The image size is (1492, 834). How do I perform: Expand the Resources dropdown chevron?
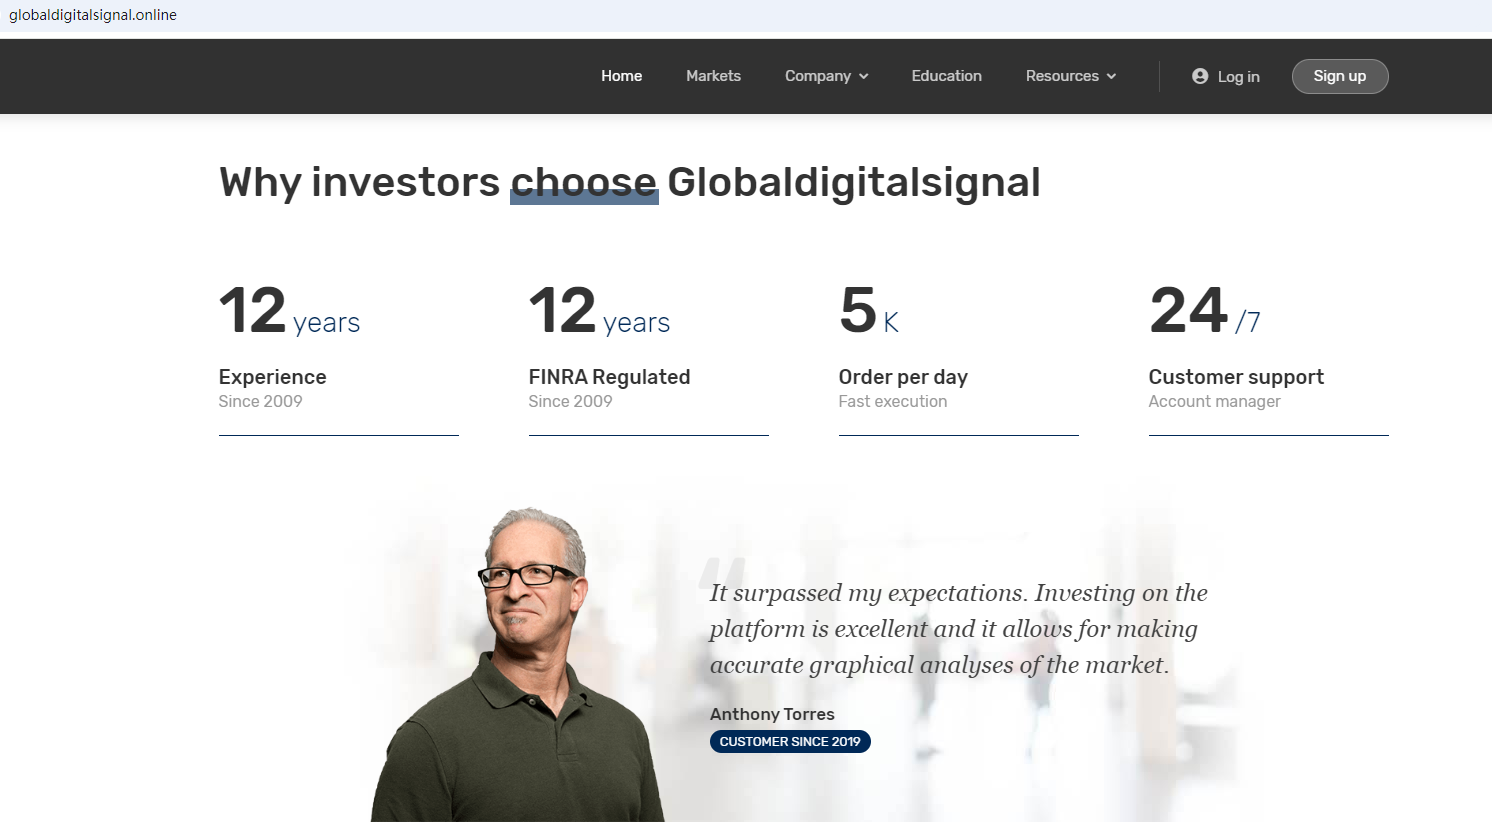coord(1111,77)
